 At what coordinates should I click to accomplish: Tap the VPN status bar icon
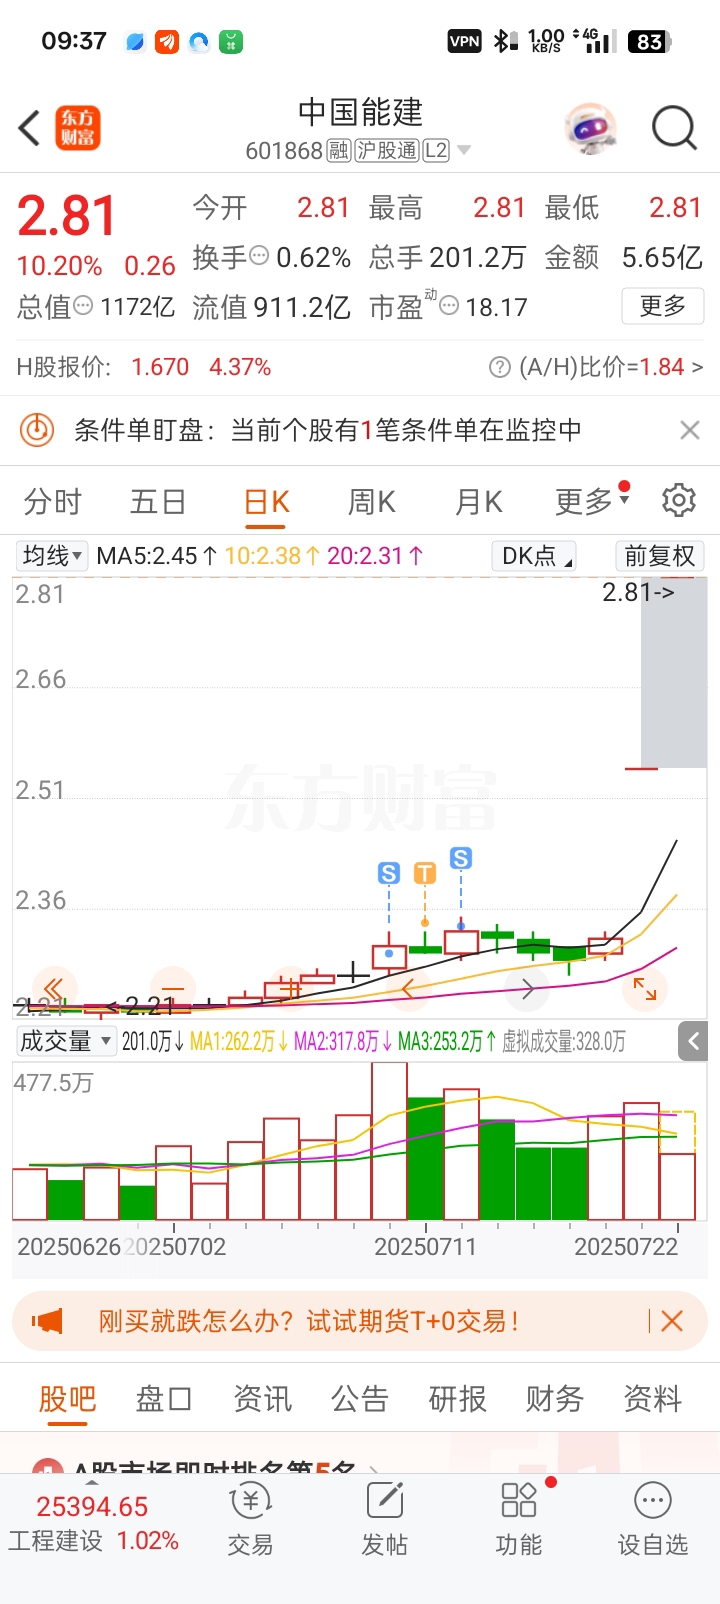[465, 41]
